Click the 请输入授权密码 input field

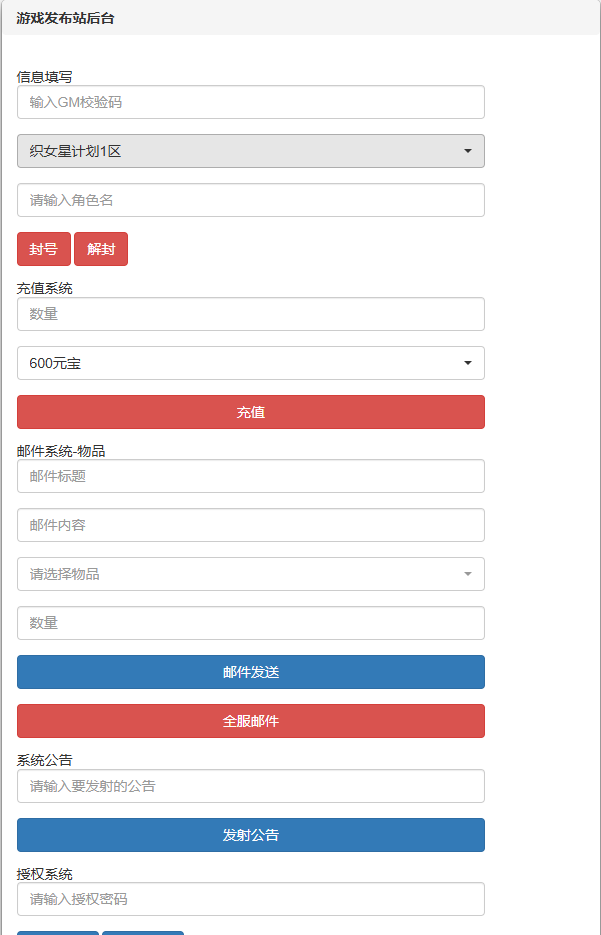250,899
